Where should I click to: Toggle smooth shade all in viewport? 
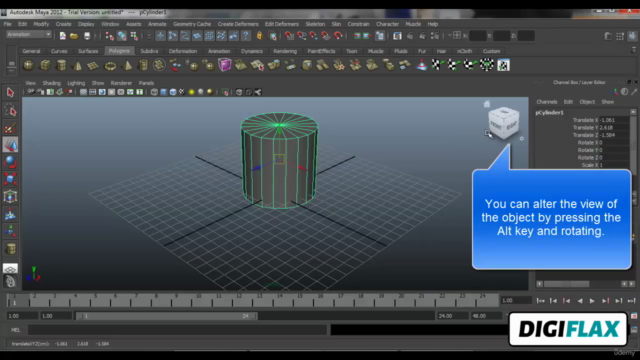point(164,92)
